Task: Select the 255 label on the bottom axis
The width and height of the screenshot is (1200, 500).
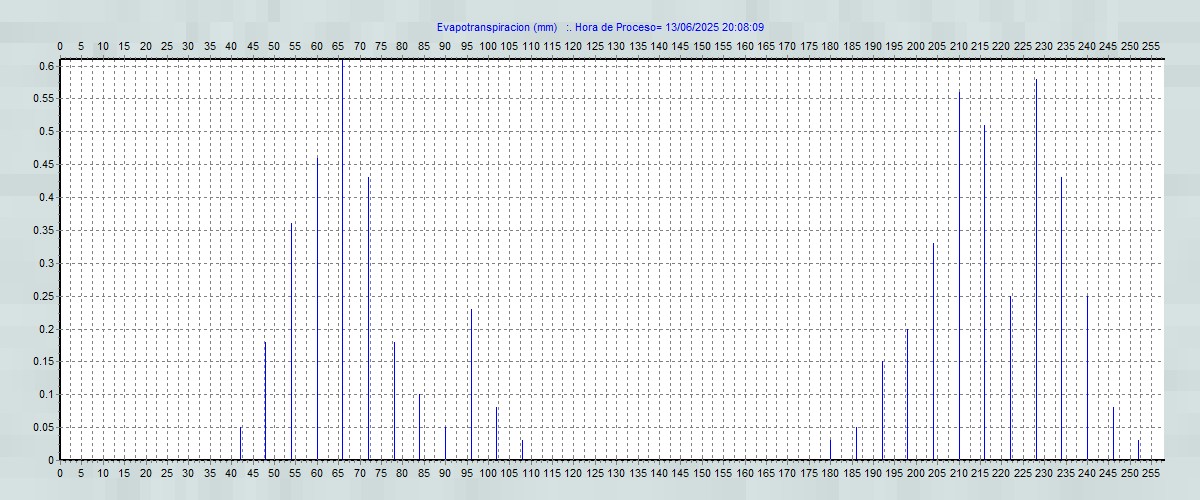Action: pos(1151,473)
